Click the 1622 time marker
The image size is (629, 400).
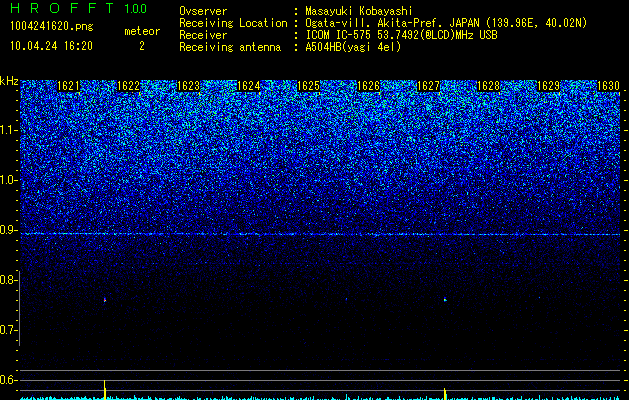(x=128, y=86)
